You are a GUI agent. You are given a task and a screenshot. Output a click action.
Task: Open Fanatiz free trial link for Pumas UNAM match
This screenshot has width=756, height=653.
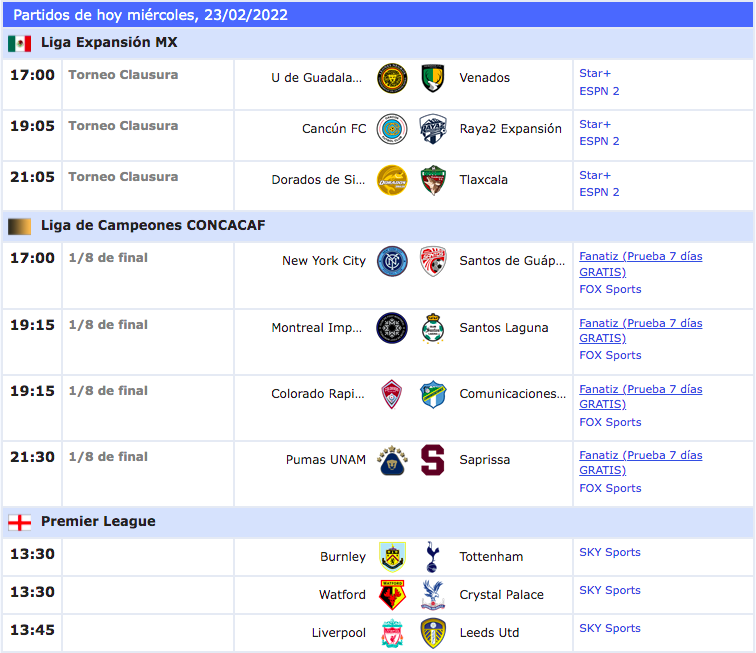640,463
